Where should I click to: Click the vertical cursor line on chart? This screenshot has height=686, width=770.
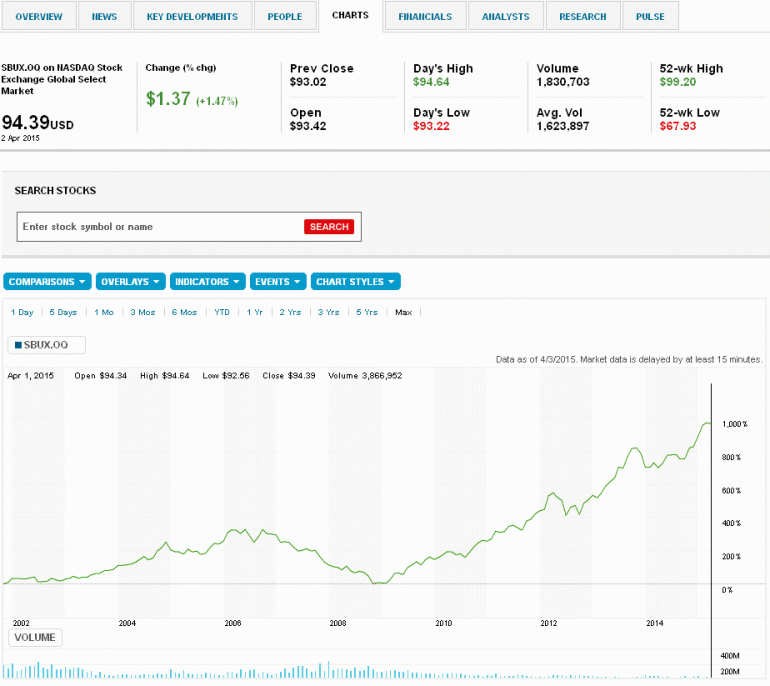711,500
